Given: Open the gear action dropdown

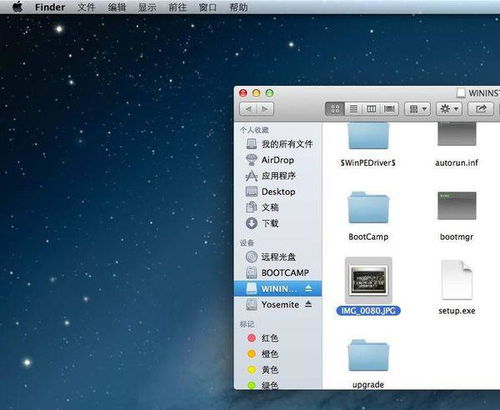Looking at the screenshot, I should 449,109.
